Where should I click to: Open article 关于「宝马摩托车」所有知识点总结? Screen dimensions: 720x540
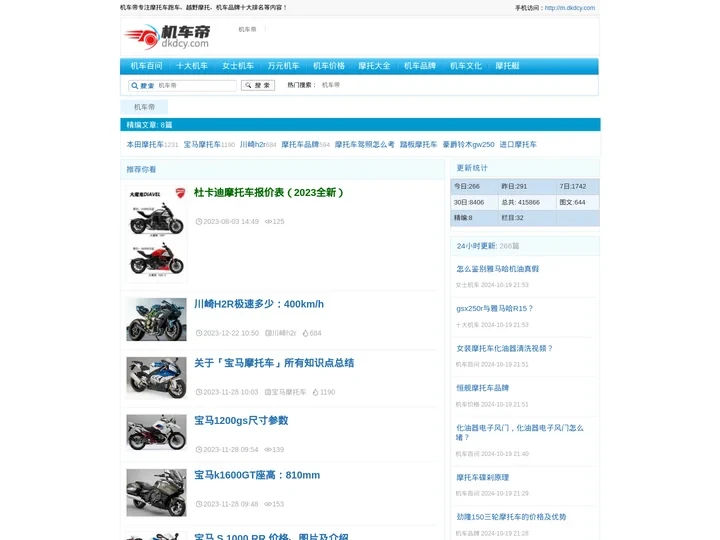pyautogui.click(x=274, y=363)
